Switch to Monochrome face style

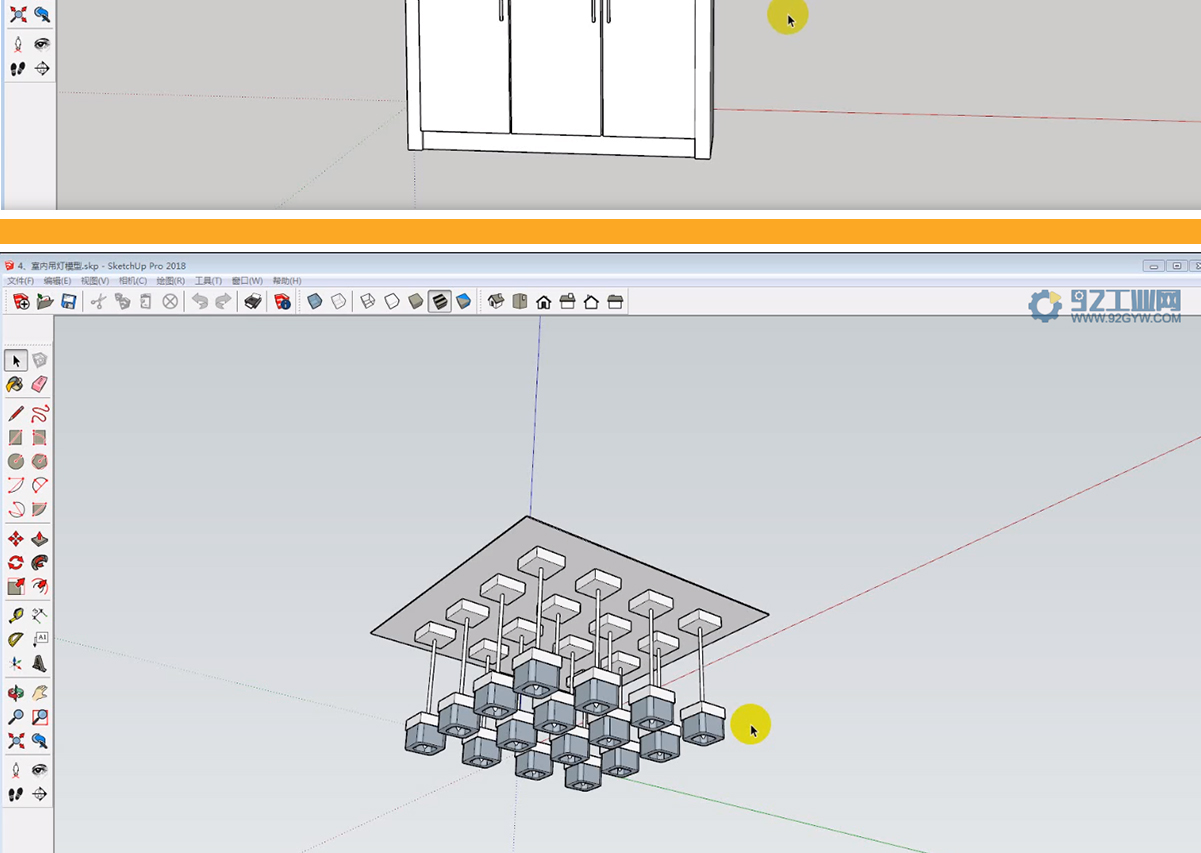coord(464,301)
